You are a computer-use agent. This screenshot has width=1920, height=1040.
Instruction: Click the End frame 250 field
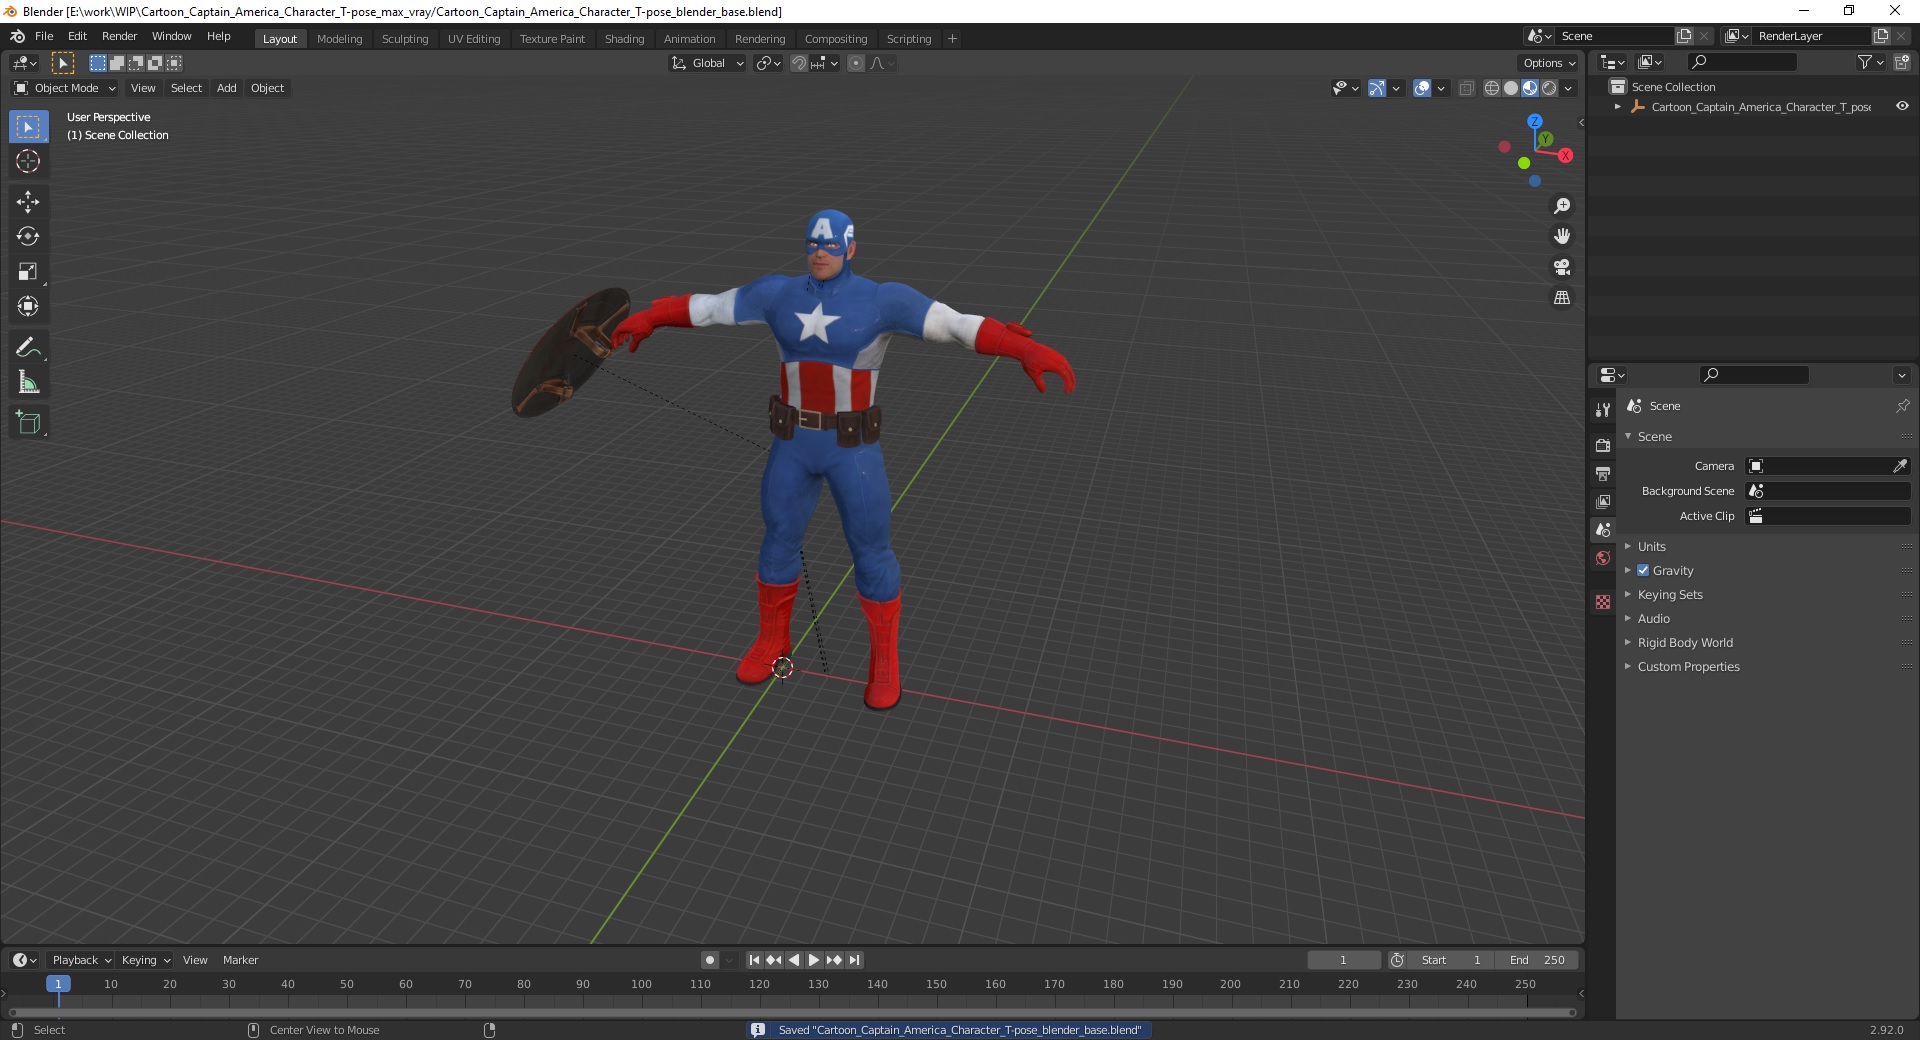(1538, 960)
